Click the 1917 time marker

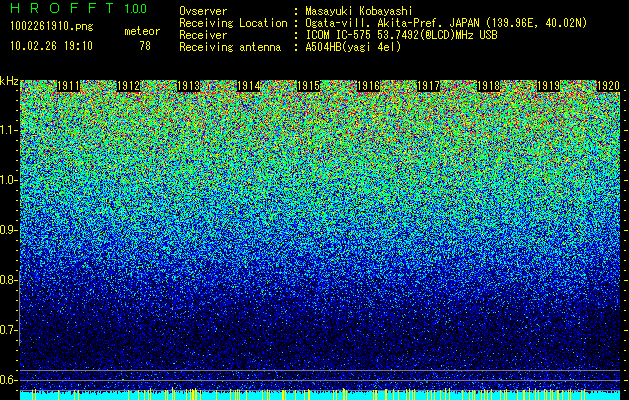click(428, 86)
